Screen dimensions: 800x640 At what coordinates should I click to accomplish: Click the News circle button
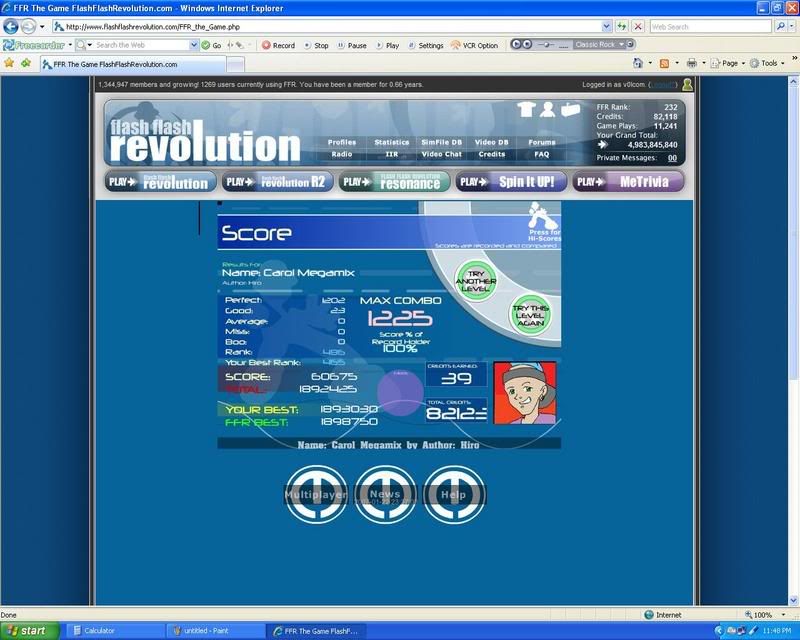[x=385, y=494]
